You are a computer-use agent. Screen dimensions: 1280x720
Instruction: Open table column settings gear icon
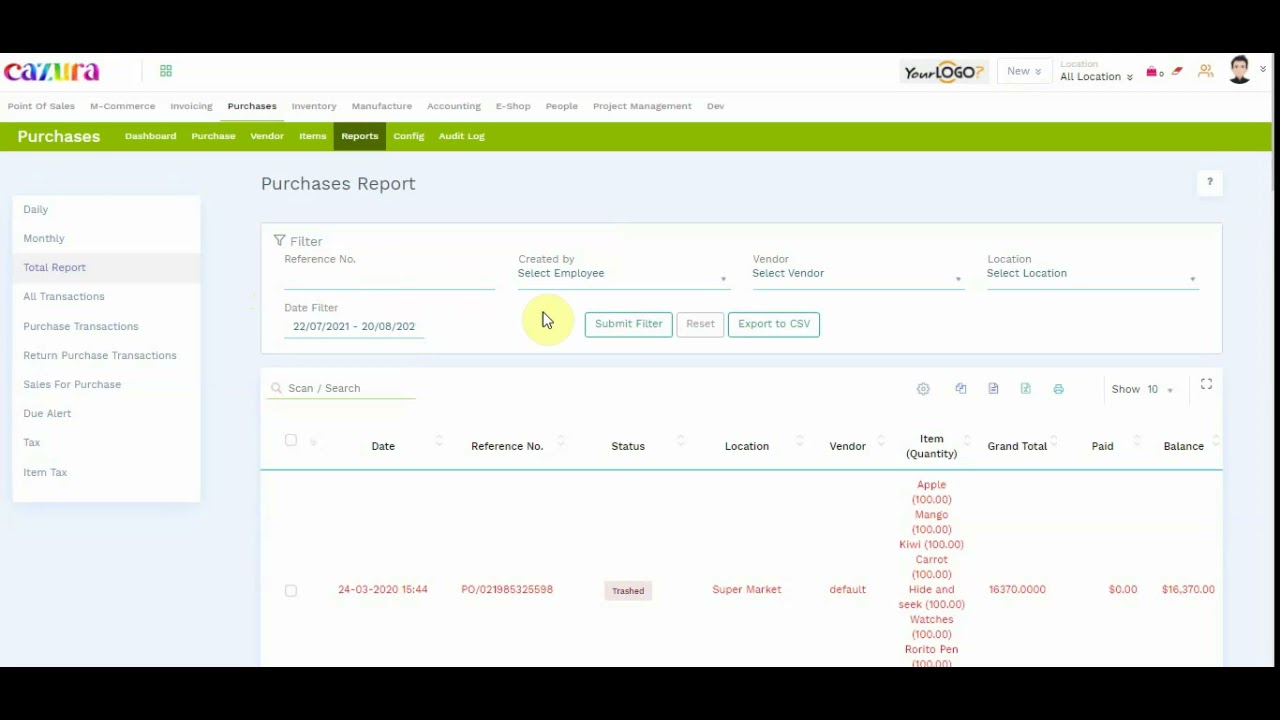point(923,389)
